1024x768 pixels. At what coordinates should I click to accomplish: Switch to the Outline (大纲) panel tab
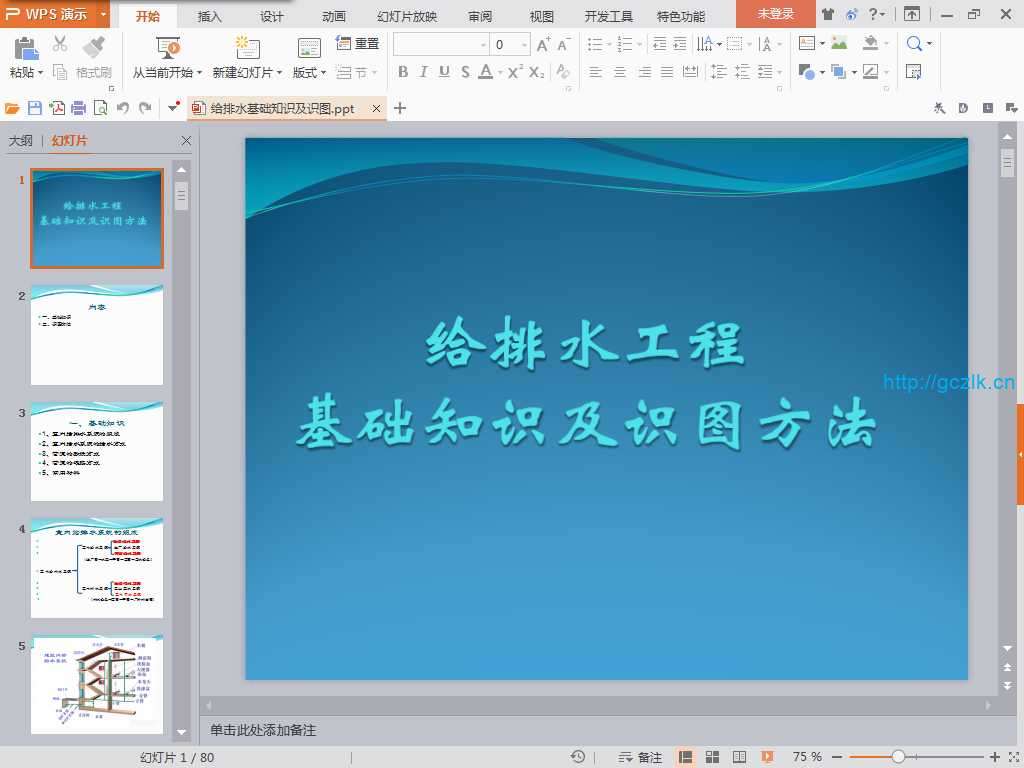click(x=20, y=141)
